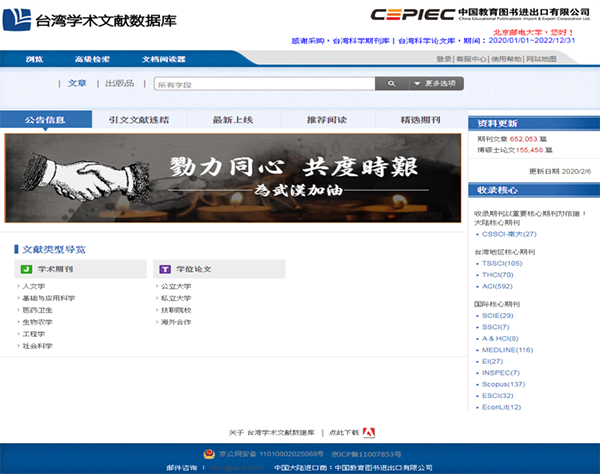
Task: Select 文章 search type
Action: 77,84
